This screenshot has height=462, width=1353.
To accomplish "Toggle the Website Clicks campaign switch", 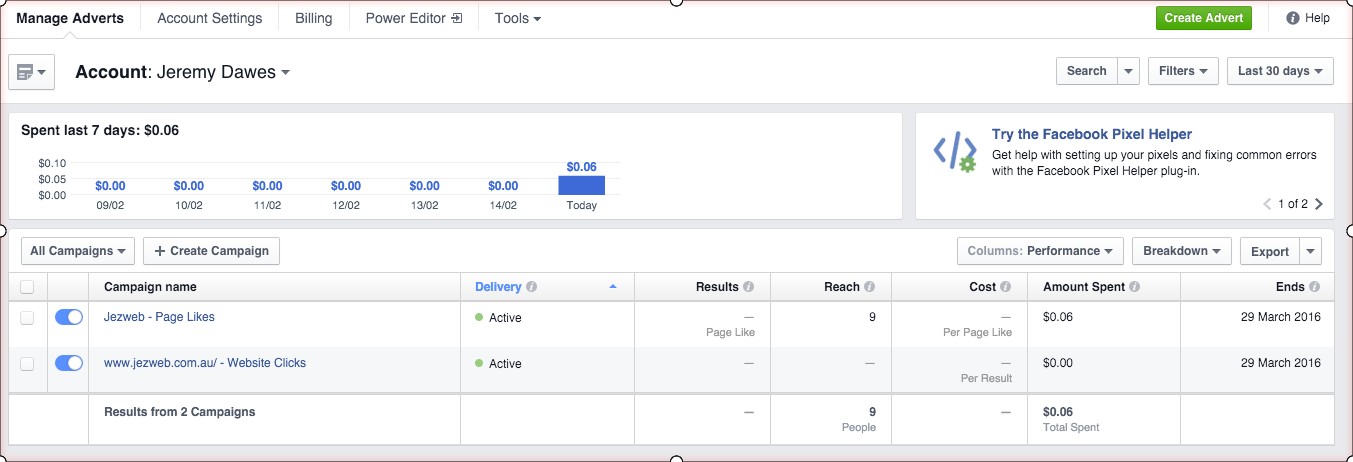I will click(x=69, y=363).
